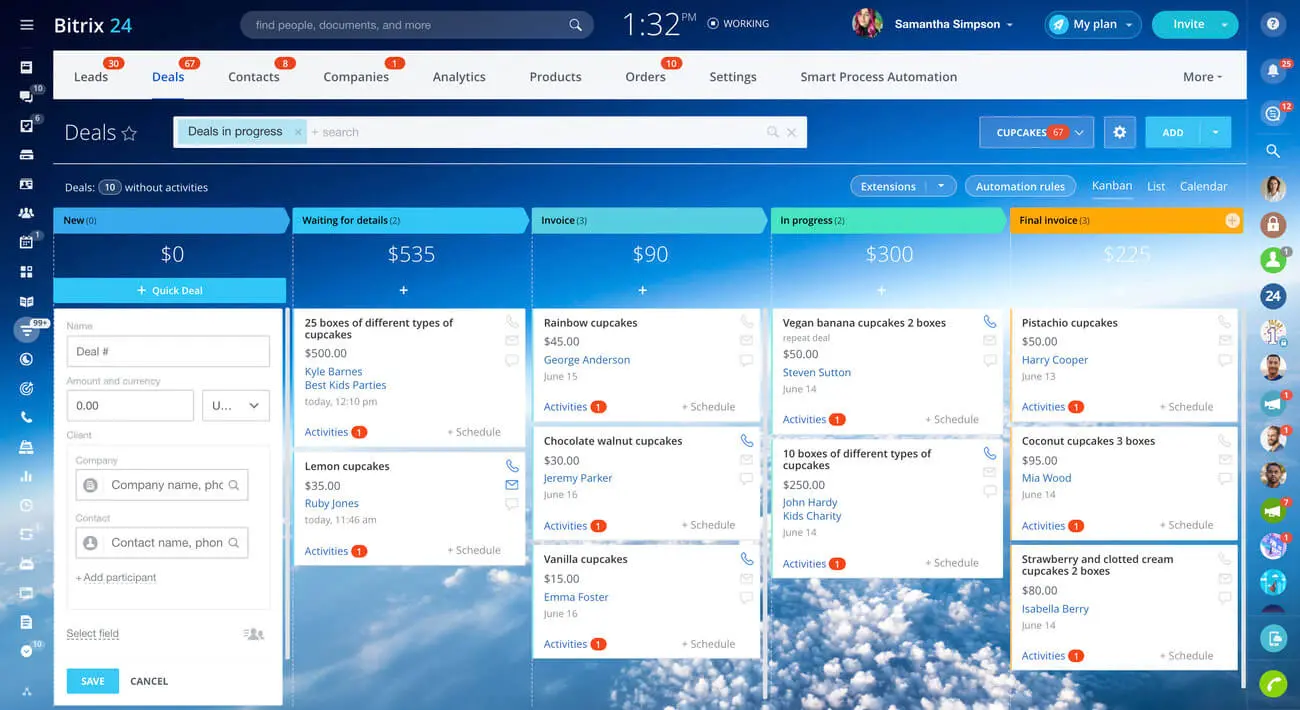Screen dimensions: 1300x710
Task: Click the Deal name input field
Action: [x=168, y=351]
